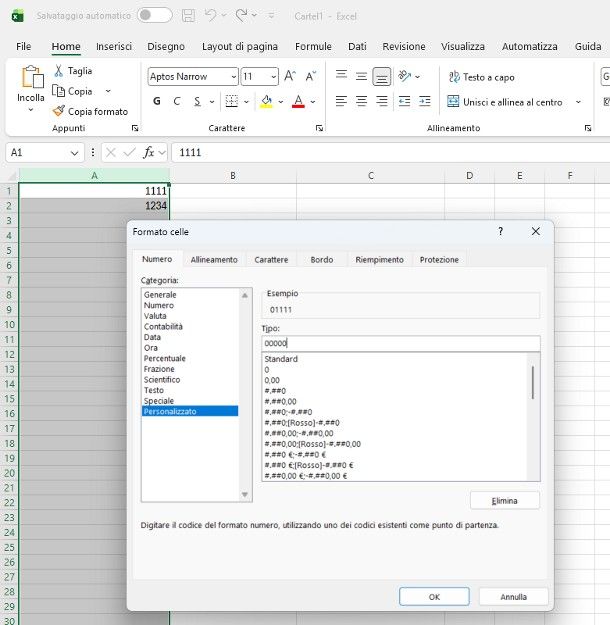610x625 pixels.
Task: Expand the Incolla dropdown arrow
Action: (x=31, y=110)
